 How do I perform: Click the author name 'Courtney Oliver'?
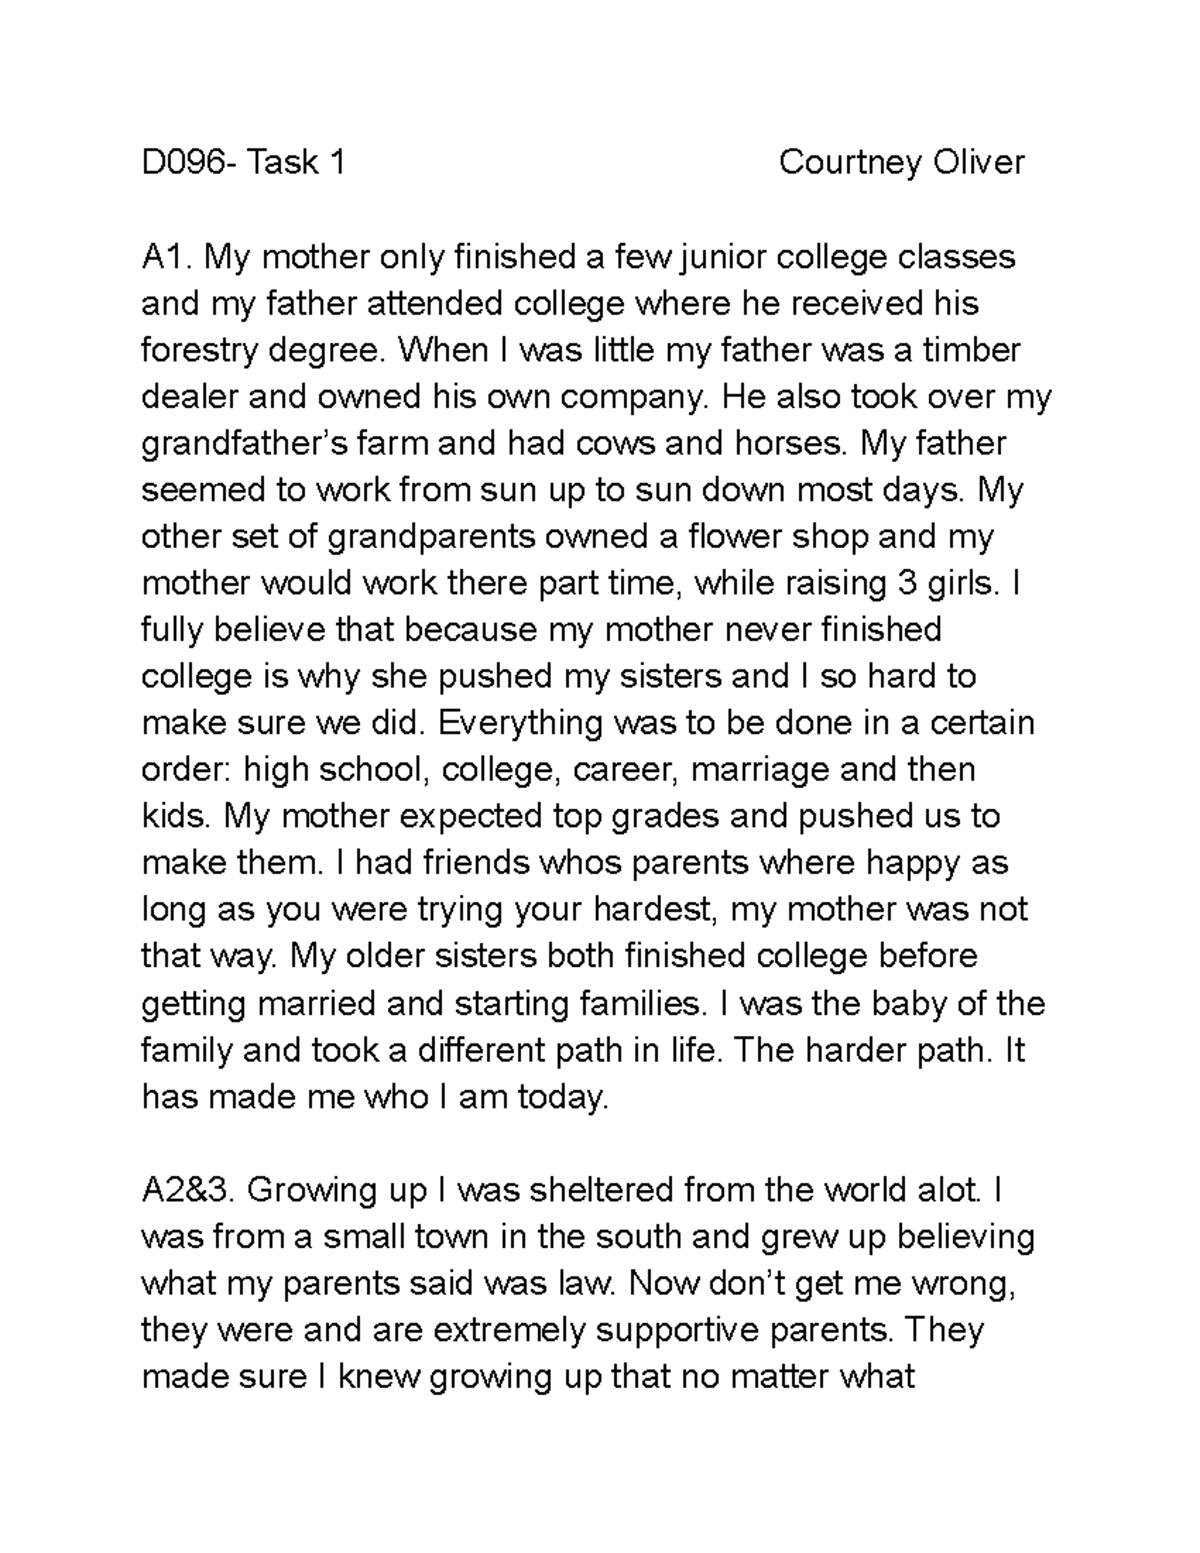(901, 162)
